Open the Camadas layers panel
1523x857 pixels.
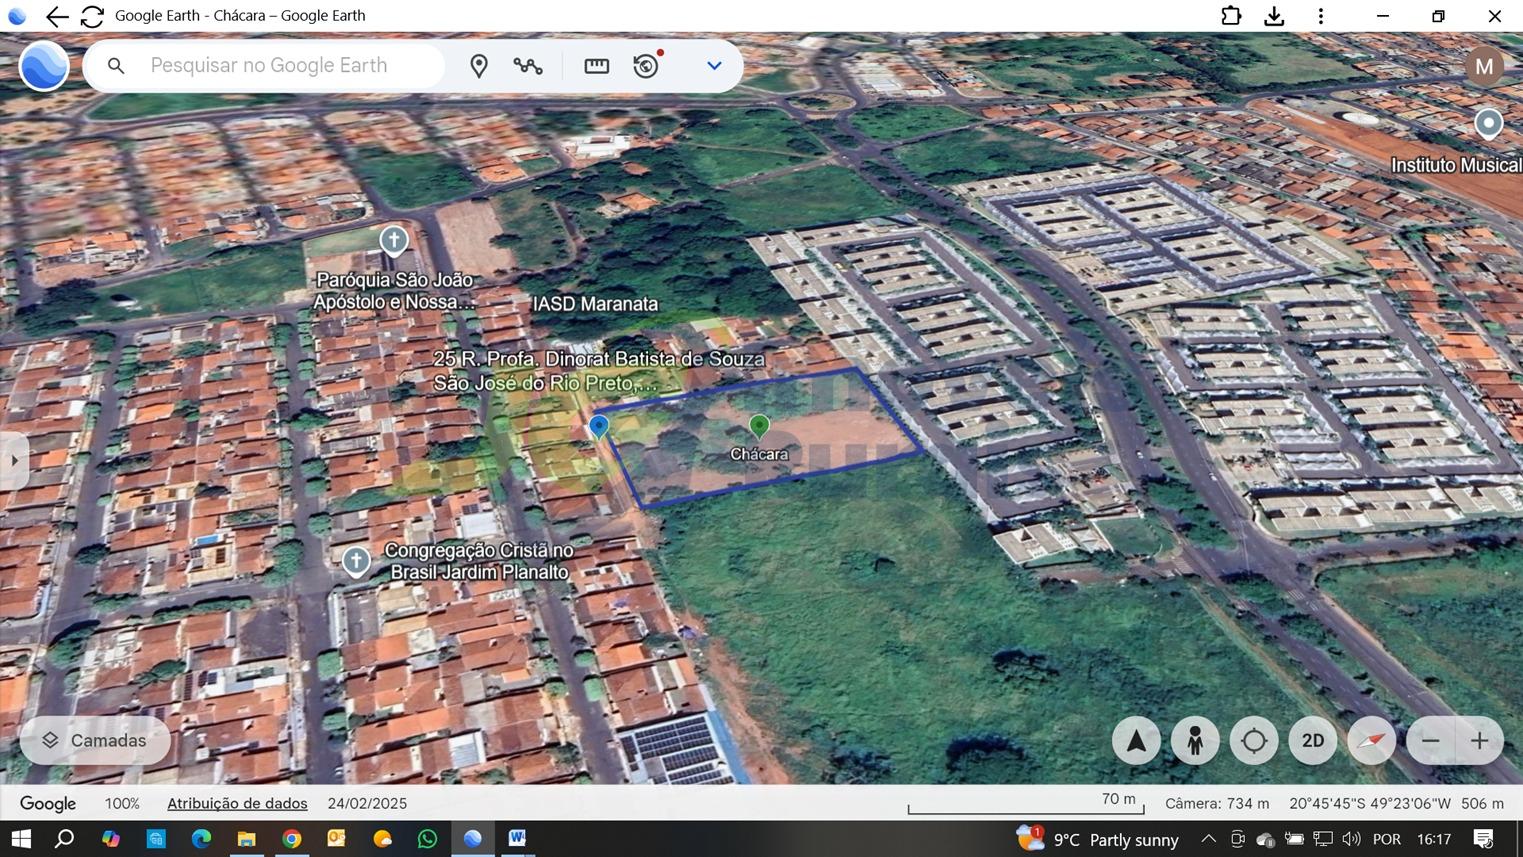point(95,740)
